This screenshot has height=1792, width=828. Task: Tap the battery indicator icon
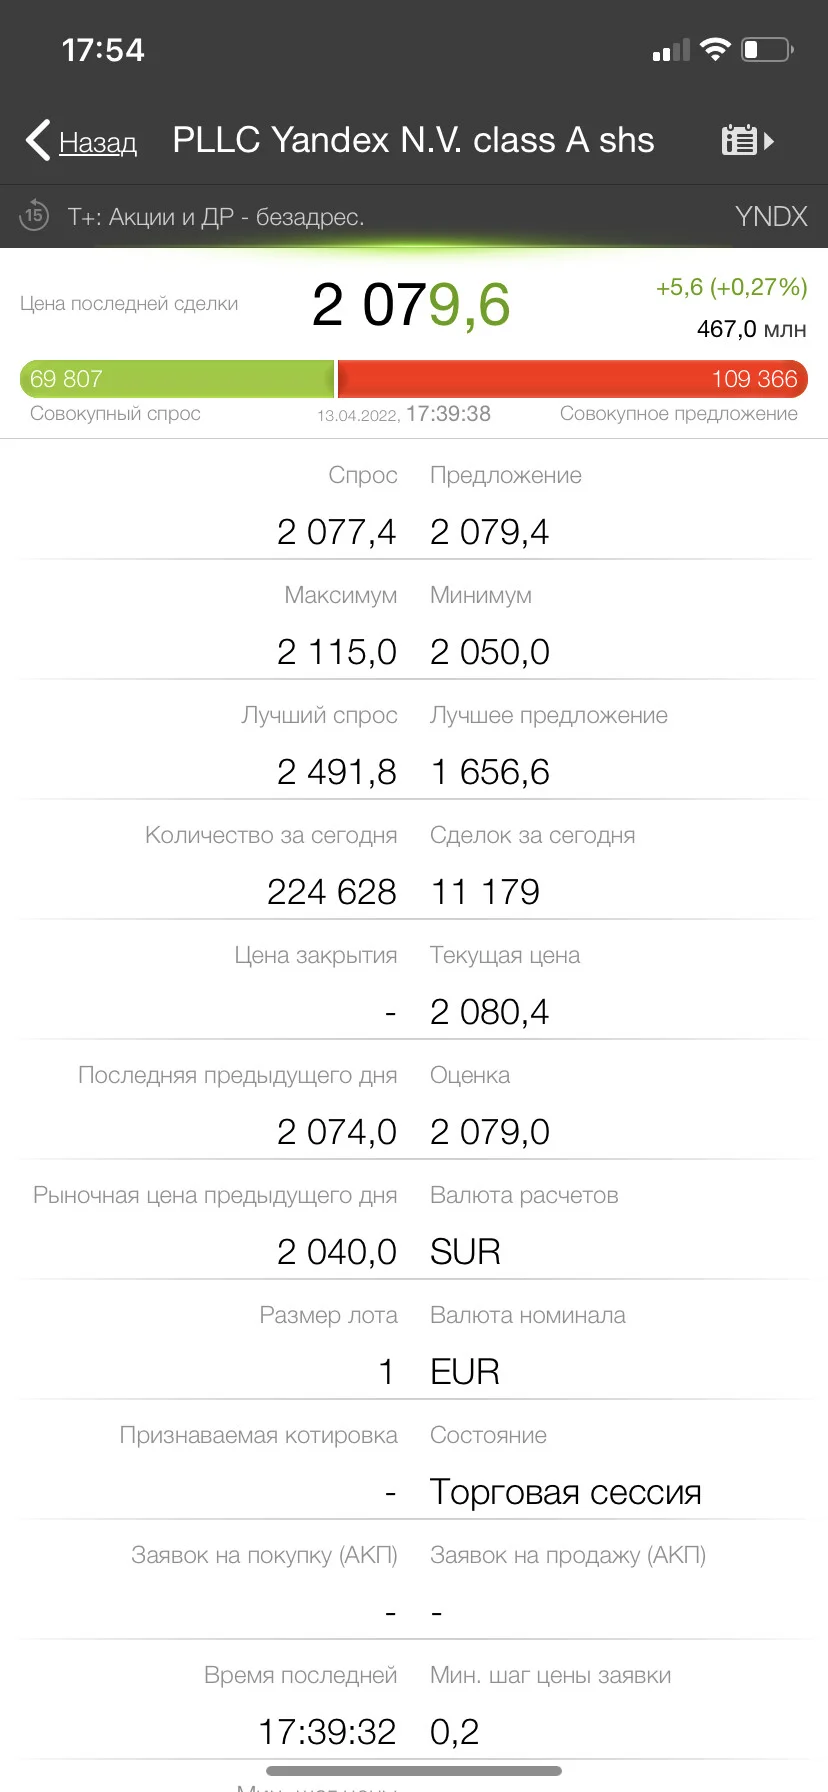tap(767, 49)
